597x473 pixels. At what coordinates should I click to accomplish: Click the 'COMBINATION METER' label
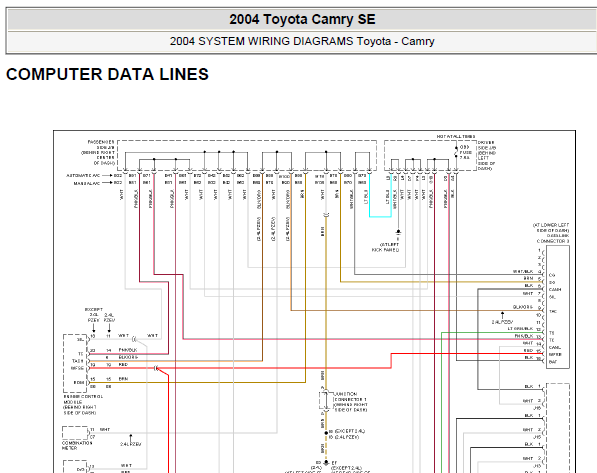click(76, 446)
